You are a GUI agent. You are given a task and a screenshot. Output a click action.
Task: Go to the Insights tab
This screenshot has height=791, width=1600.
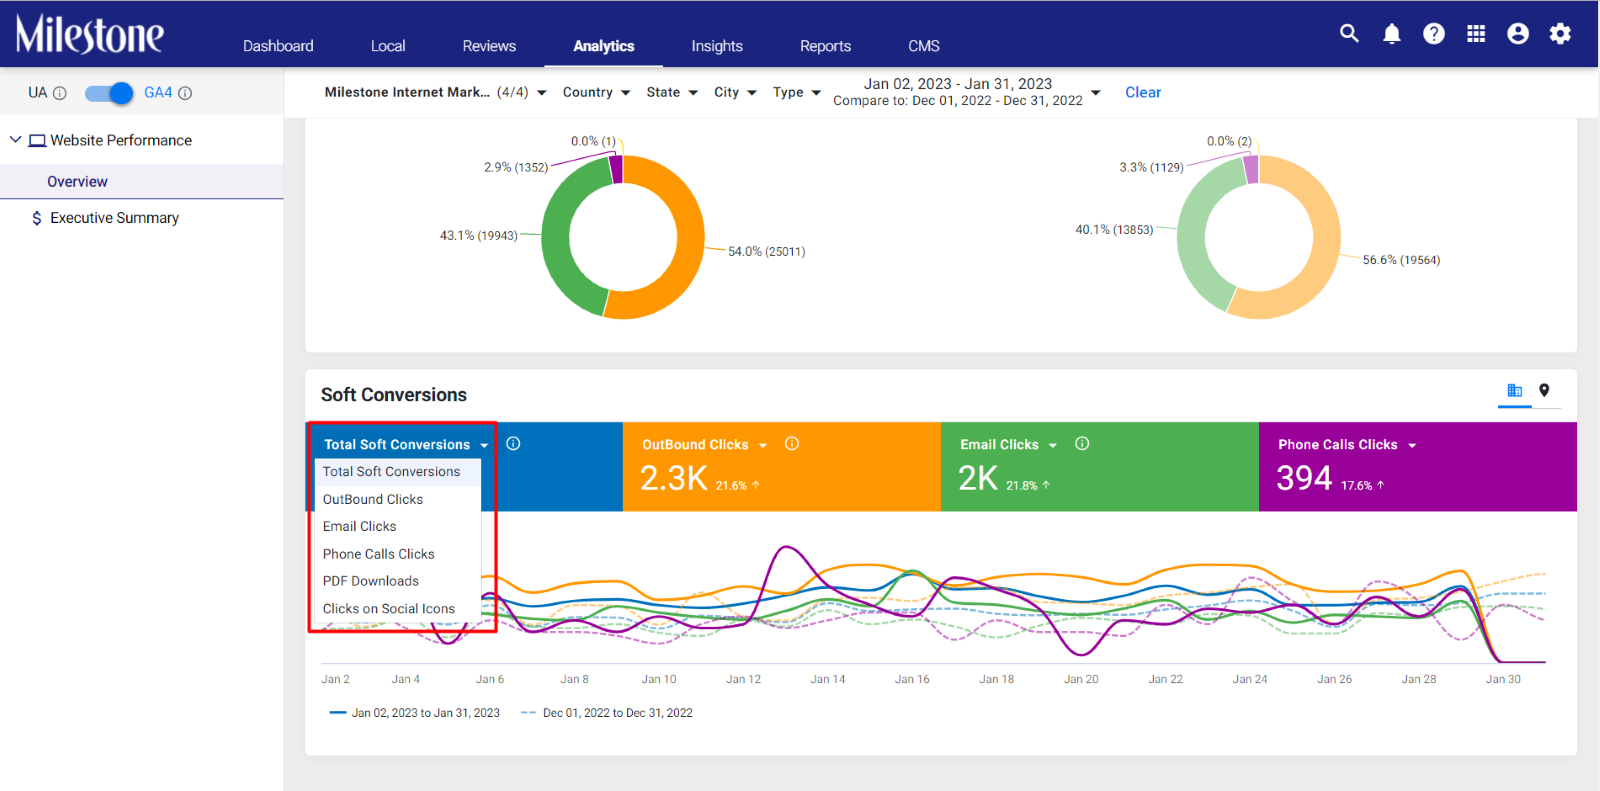[717, 46]
